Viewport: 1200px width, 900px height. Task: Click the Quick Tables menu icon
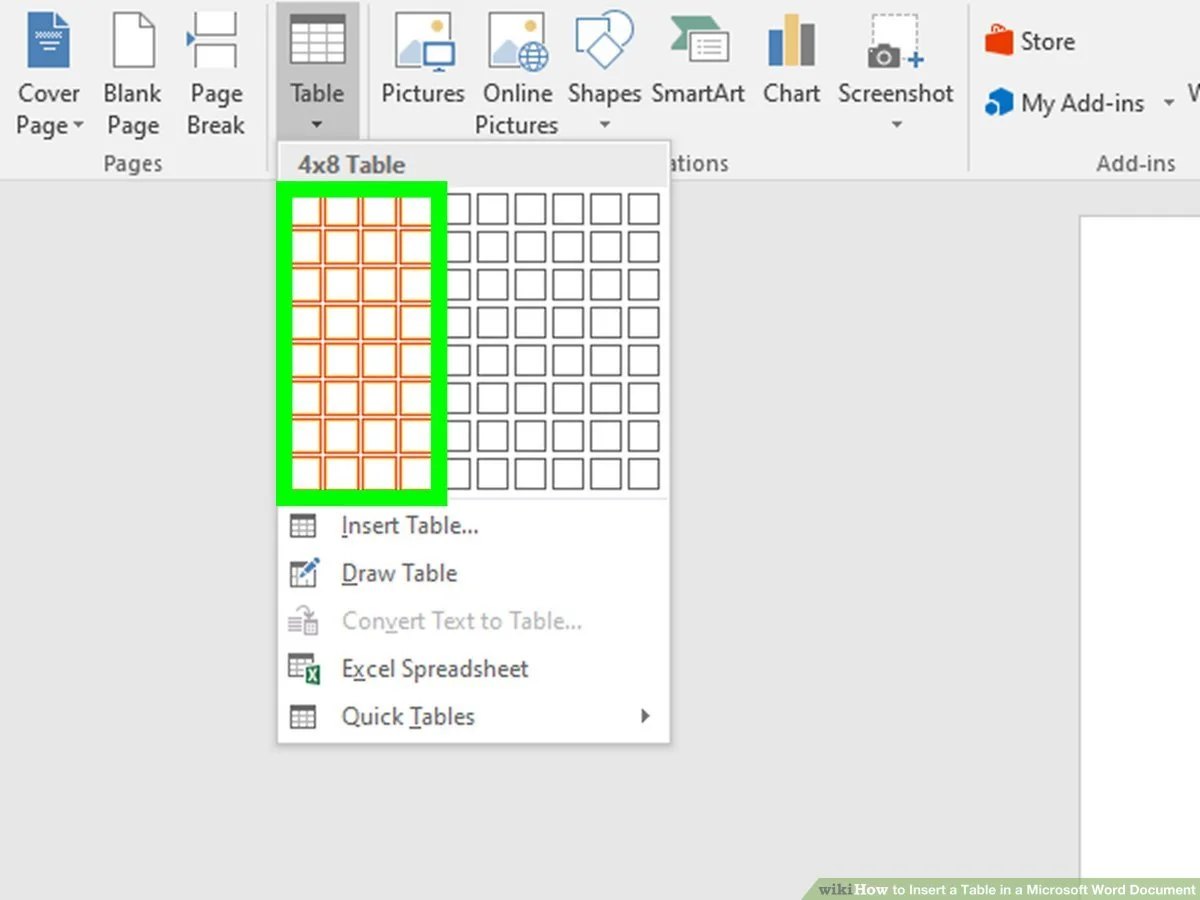[302, 717]
